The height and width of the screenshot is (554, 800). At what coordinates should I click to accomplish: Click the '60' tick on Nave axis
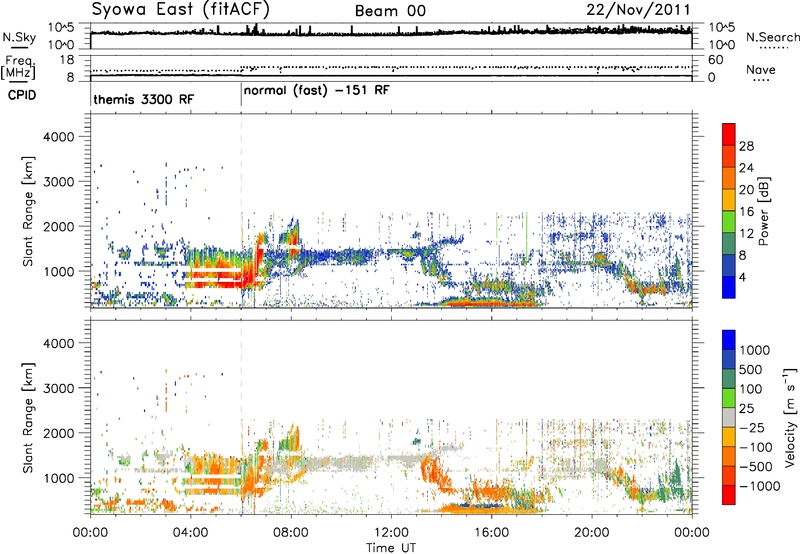tap(715, 60)
